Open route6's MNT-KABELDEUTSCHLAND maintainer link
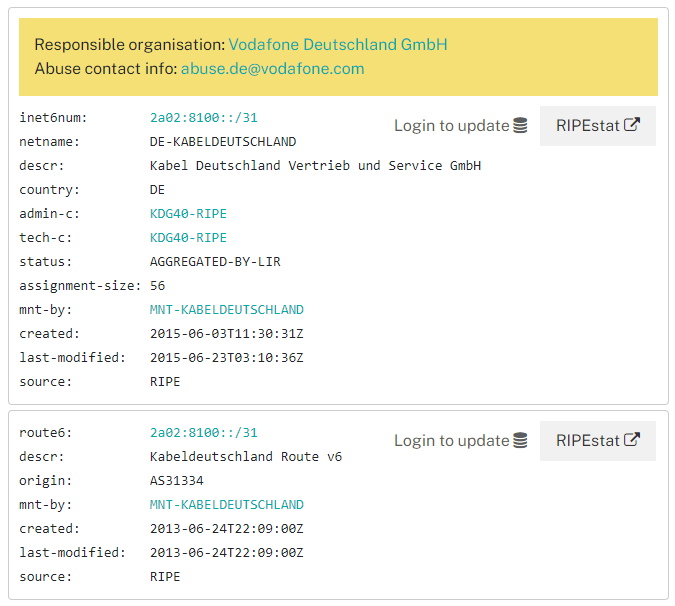Image resolution: width=675 pixels, height=606 pixels. 226,504
